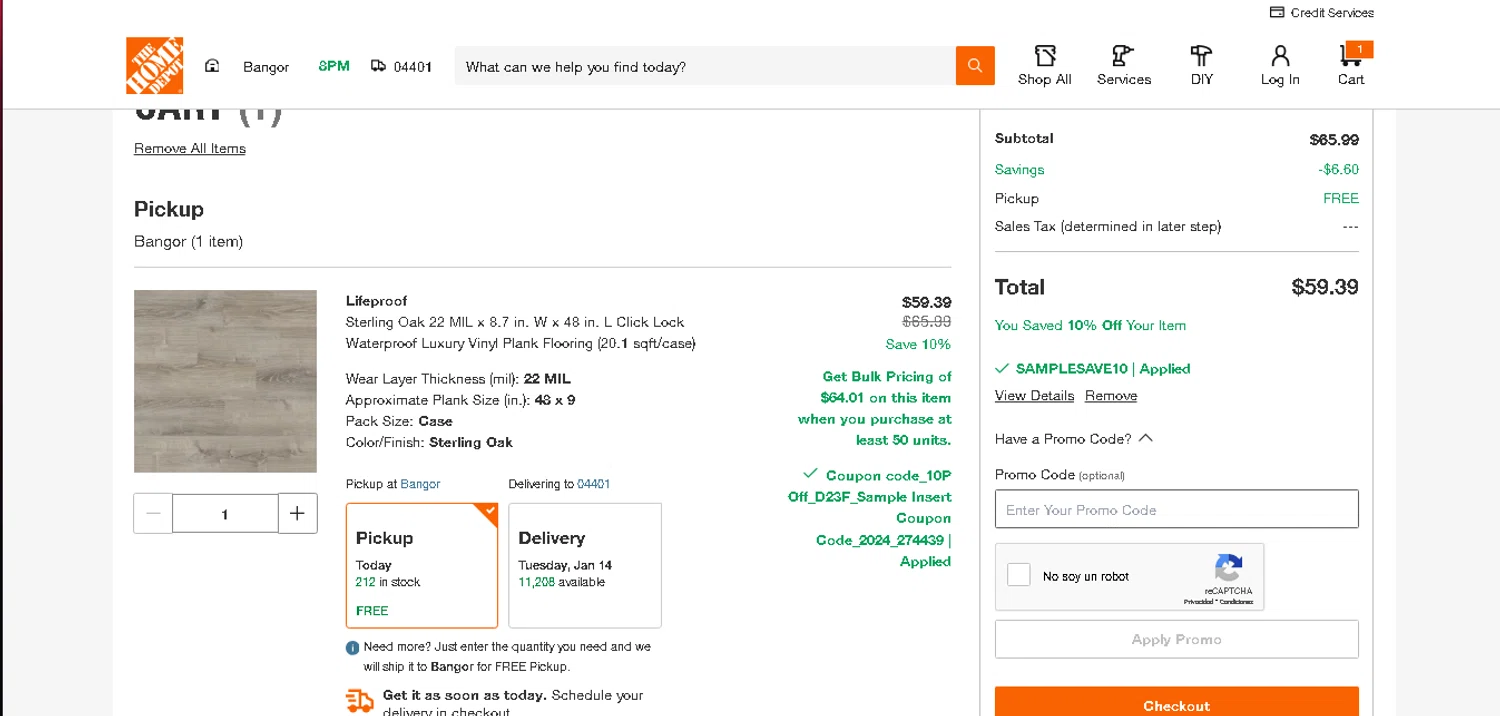This screenshot has width=1500, height=716.
Task: Focus the product search field
Action: click(705, 67)
